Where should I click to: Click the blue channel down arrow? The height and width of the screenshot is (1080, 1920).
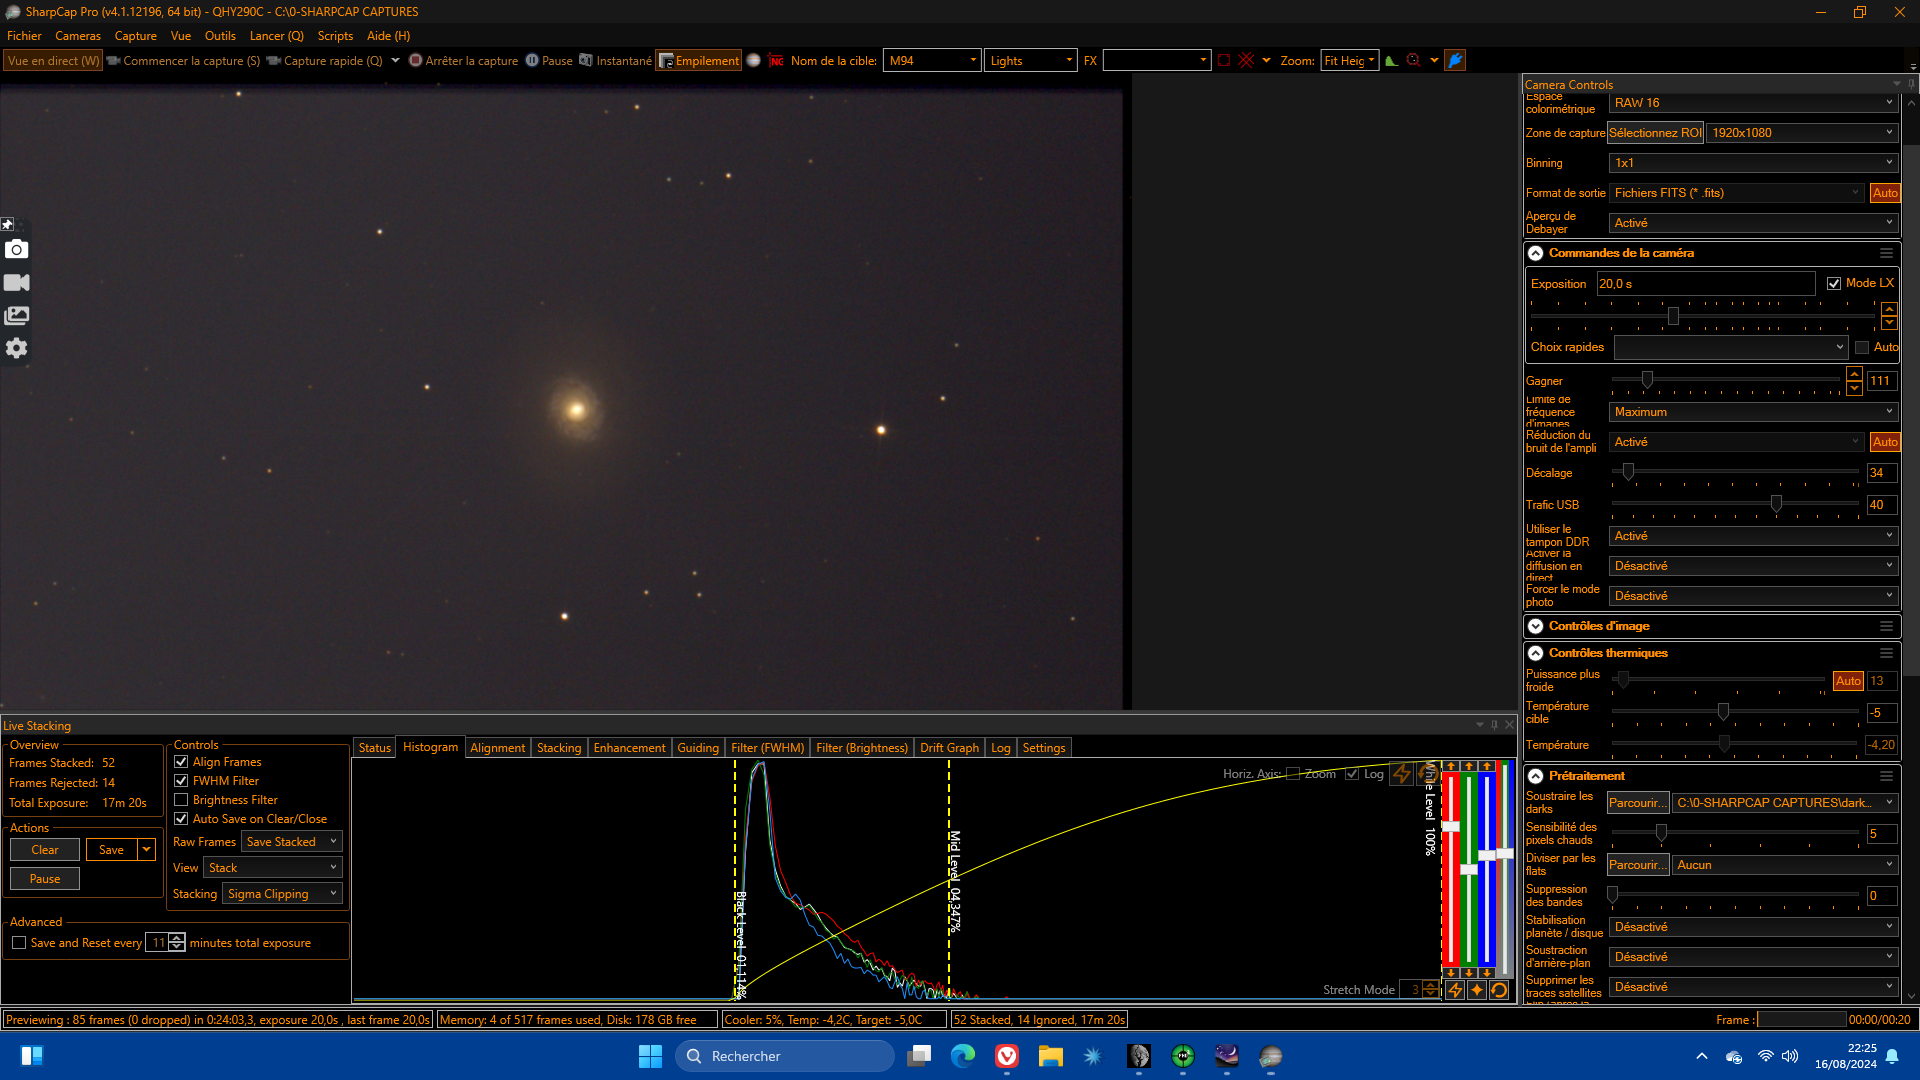(1487, 973)
